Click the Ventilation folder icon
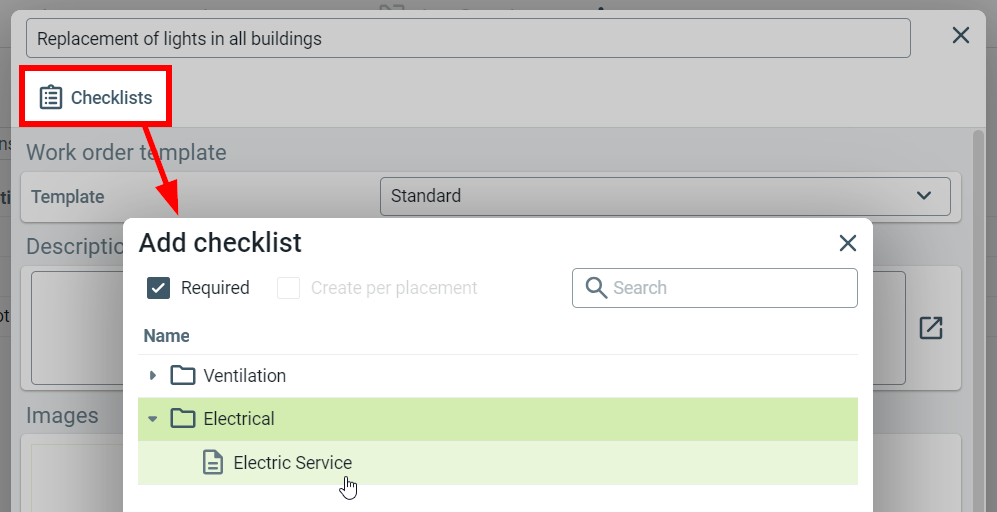997x512 pixels. [183, 376]
